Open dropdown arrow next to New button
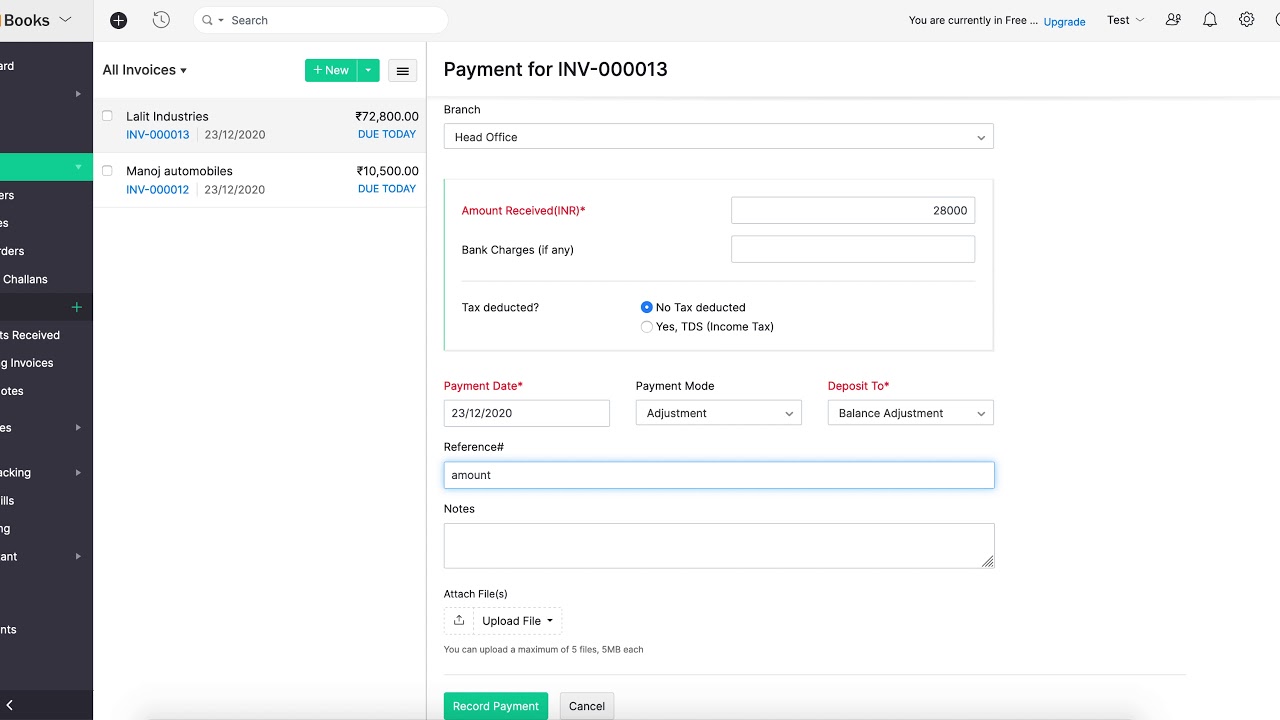This screenshot has width=1280, height=720. coord(368,70)
